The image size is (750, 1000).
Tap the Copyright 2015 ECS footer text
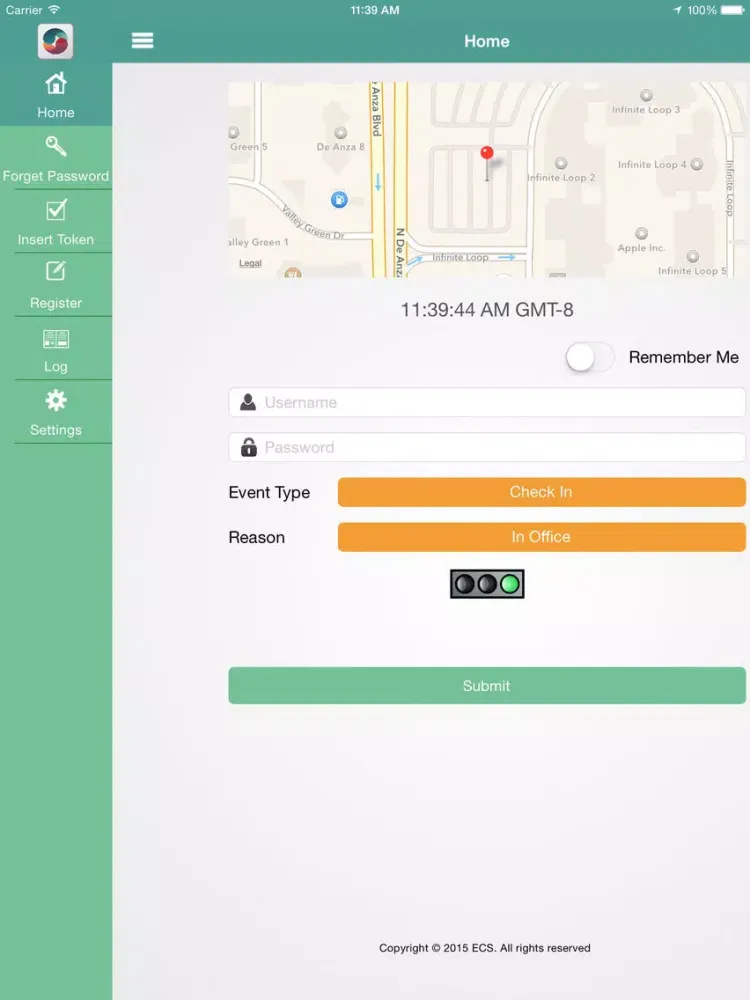485,948
